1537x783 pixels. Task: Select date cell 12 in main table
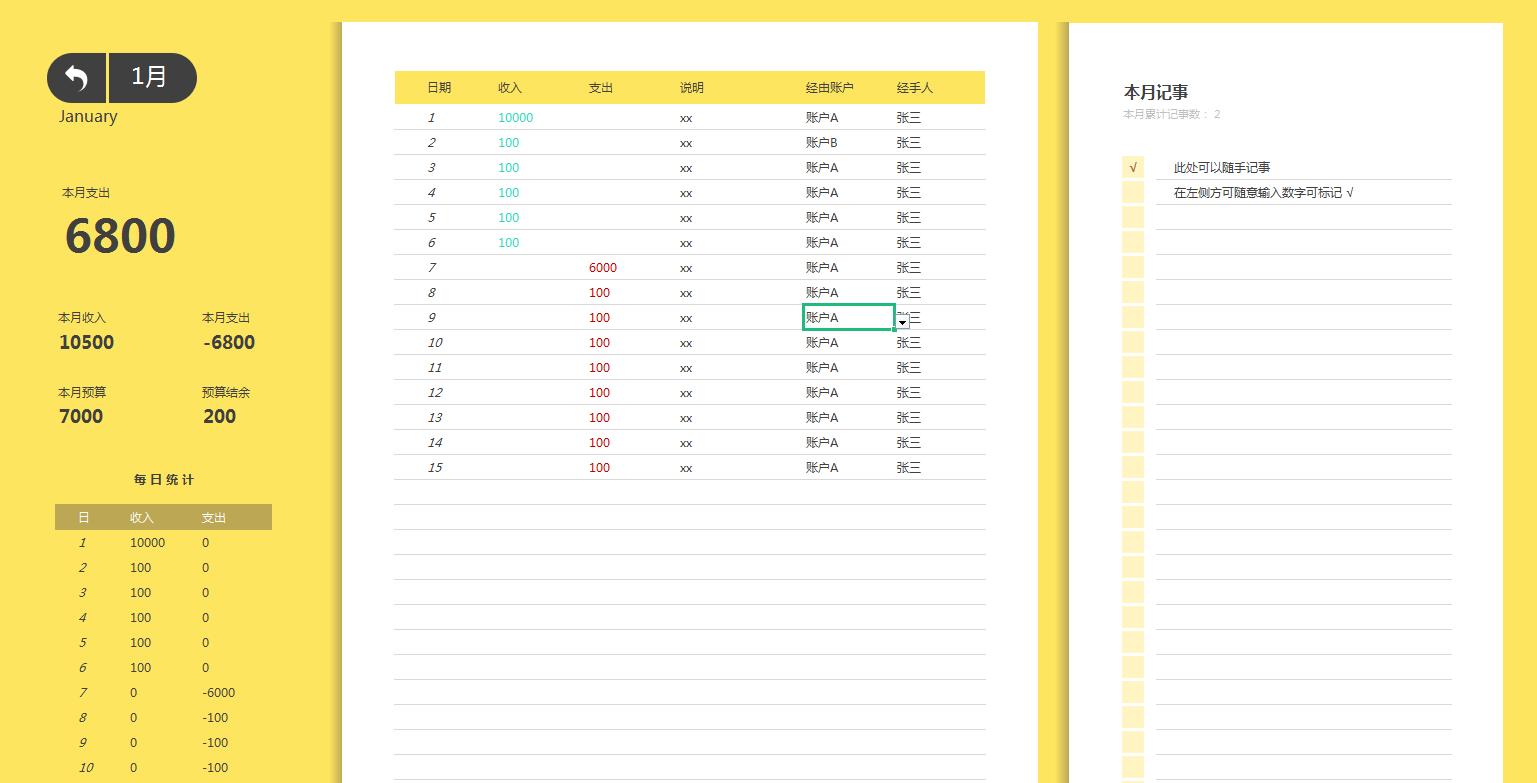[x=435, y=392]
